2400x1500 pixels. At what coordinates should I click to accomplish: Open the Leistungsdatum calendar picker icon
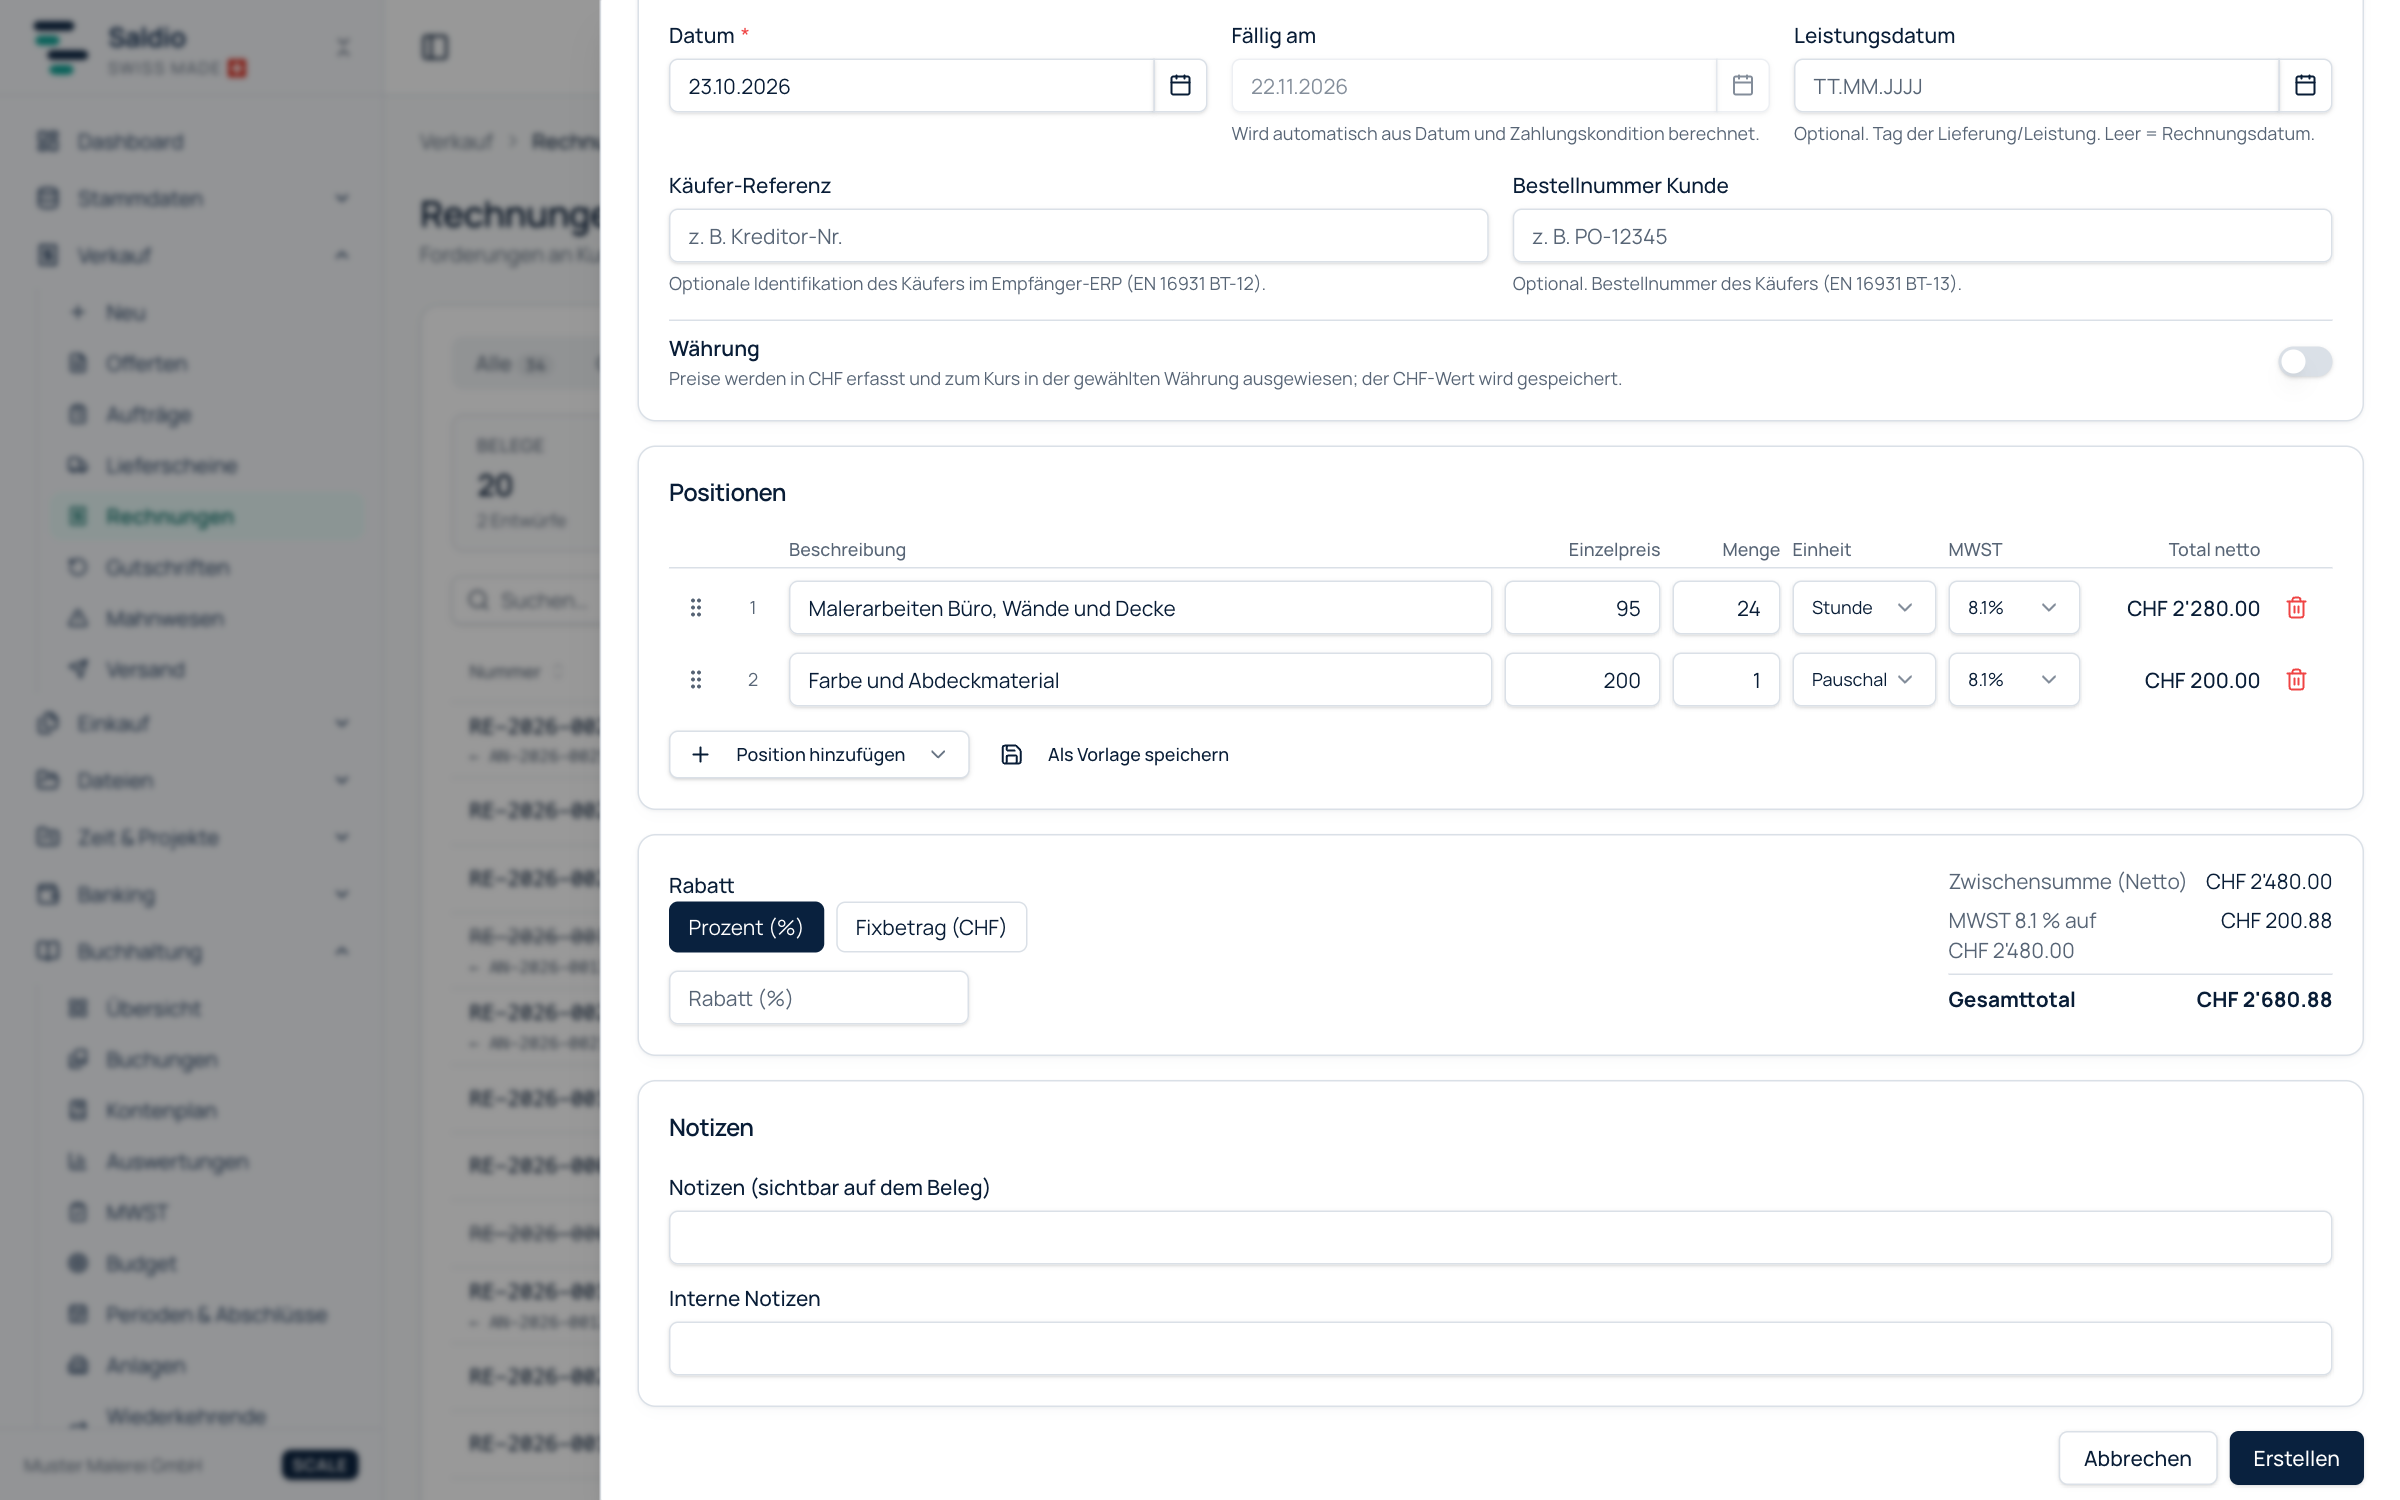(x=2305, y=86)
